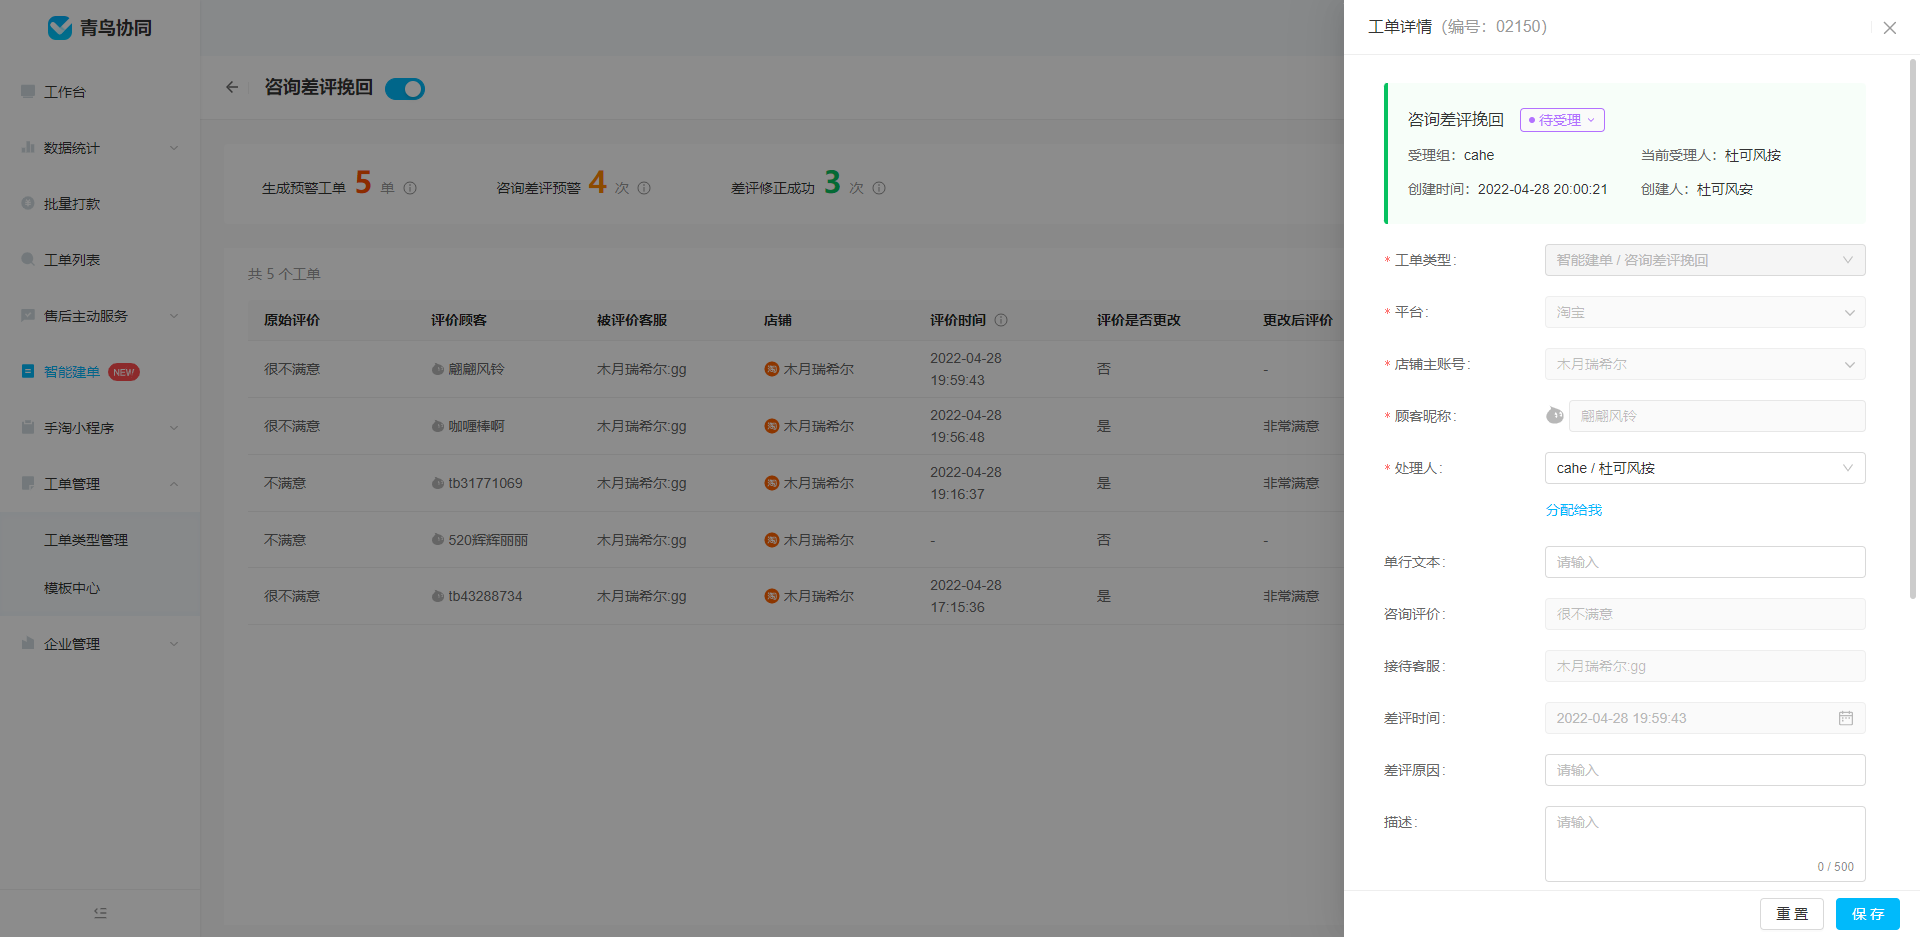Screen dimensions: 1920x937
Task: Click the 2022-04-28 17:15:36 time cell
Action: (x=966, y=596)
